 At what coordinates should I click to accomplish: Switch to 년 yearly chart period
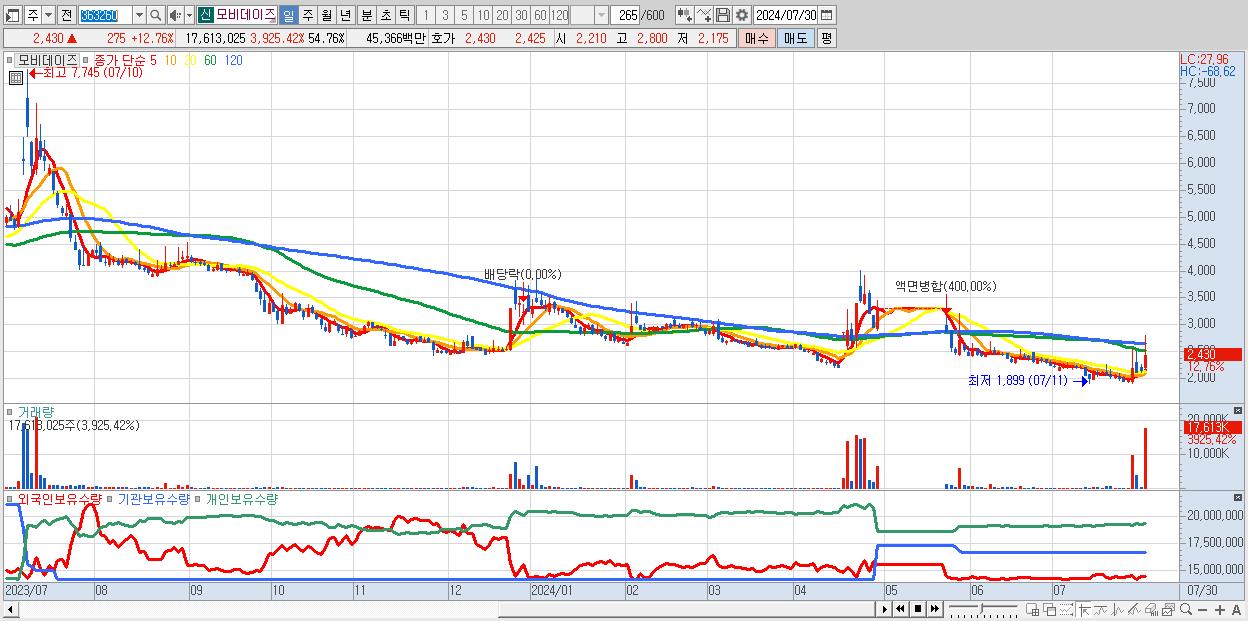(x=345, y=15)
